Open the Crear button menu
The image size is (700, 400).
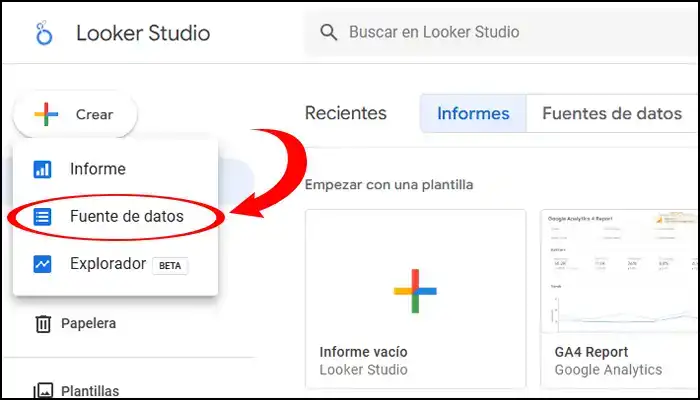pyautogui.click(x=75, y=114)
